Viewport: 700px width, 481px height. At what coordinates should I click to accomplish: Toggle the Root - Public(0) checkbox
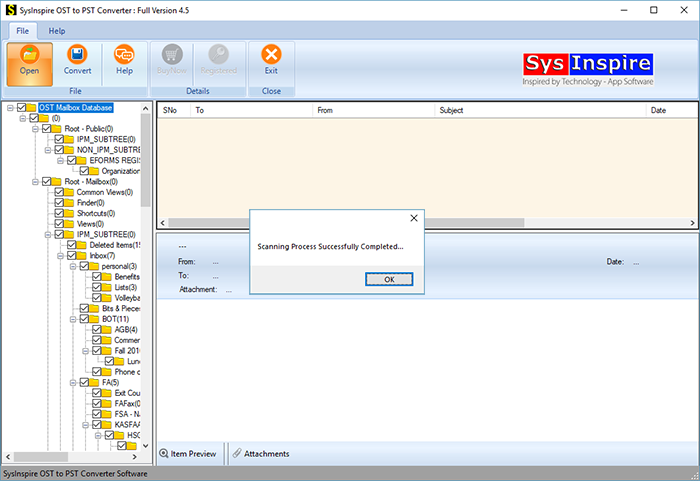(46, 129)
